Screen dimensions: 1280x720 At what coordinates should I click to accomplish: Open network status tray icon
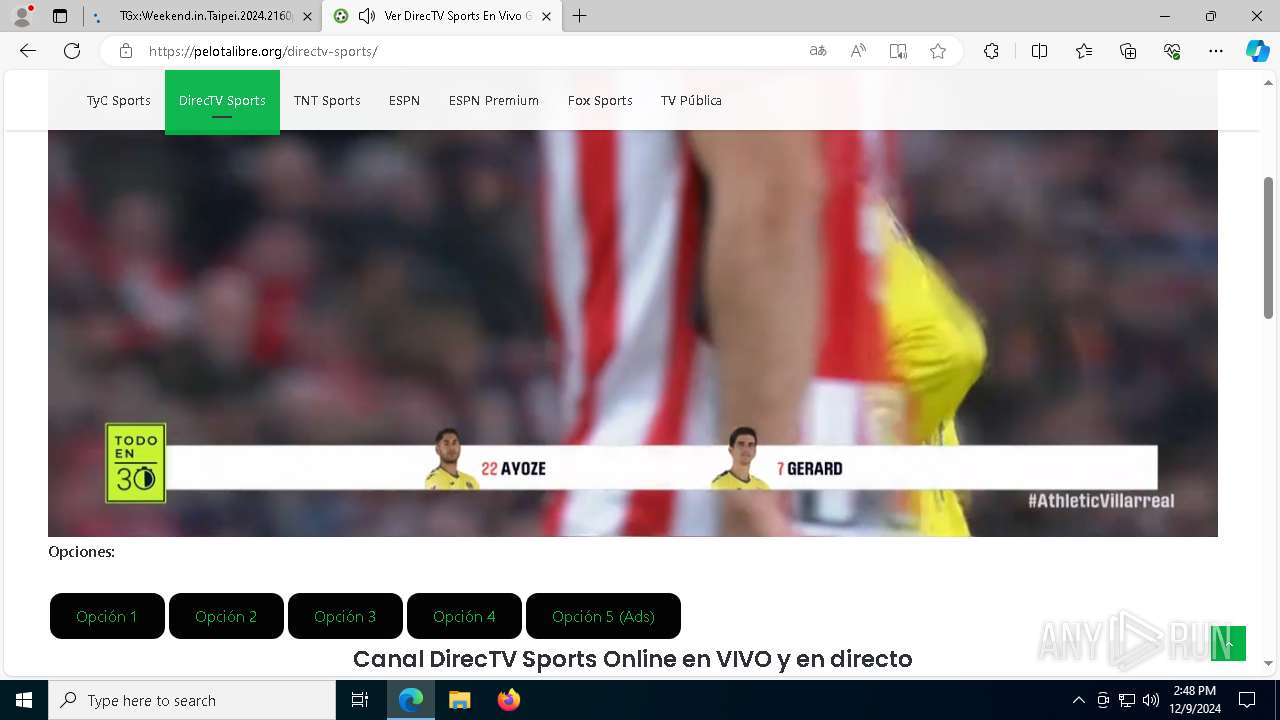tap(1127, 700)
